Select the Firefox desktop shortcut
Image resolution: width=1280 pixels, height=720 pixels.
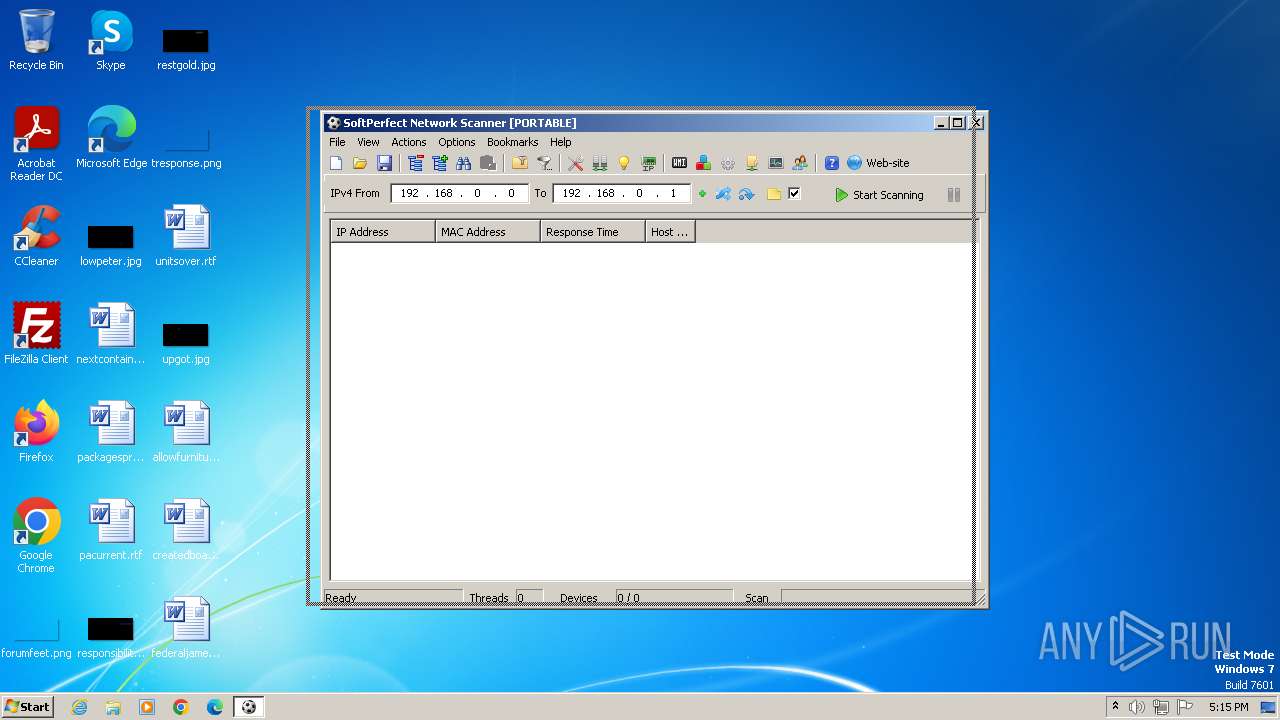36,432
